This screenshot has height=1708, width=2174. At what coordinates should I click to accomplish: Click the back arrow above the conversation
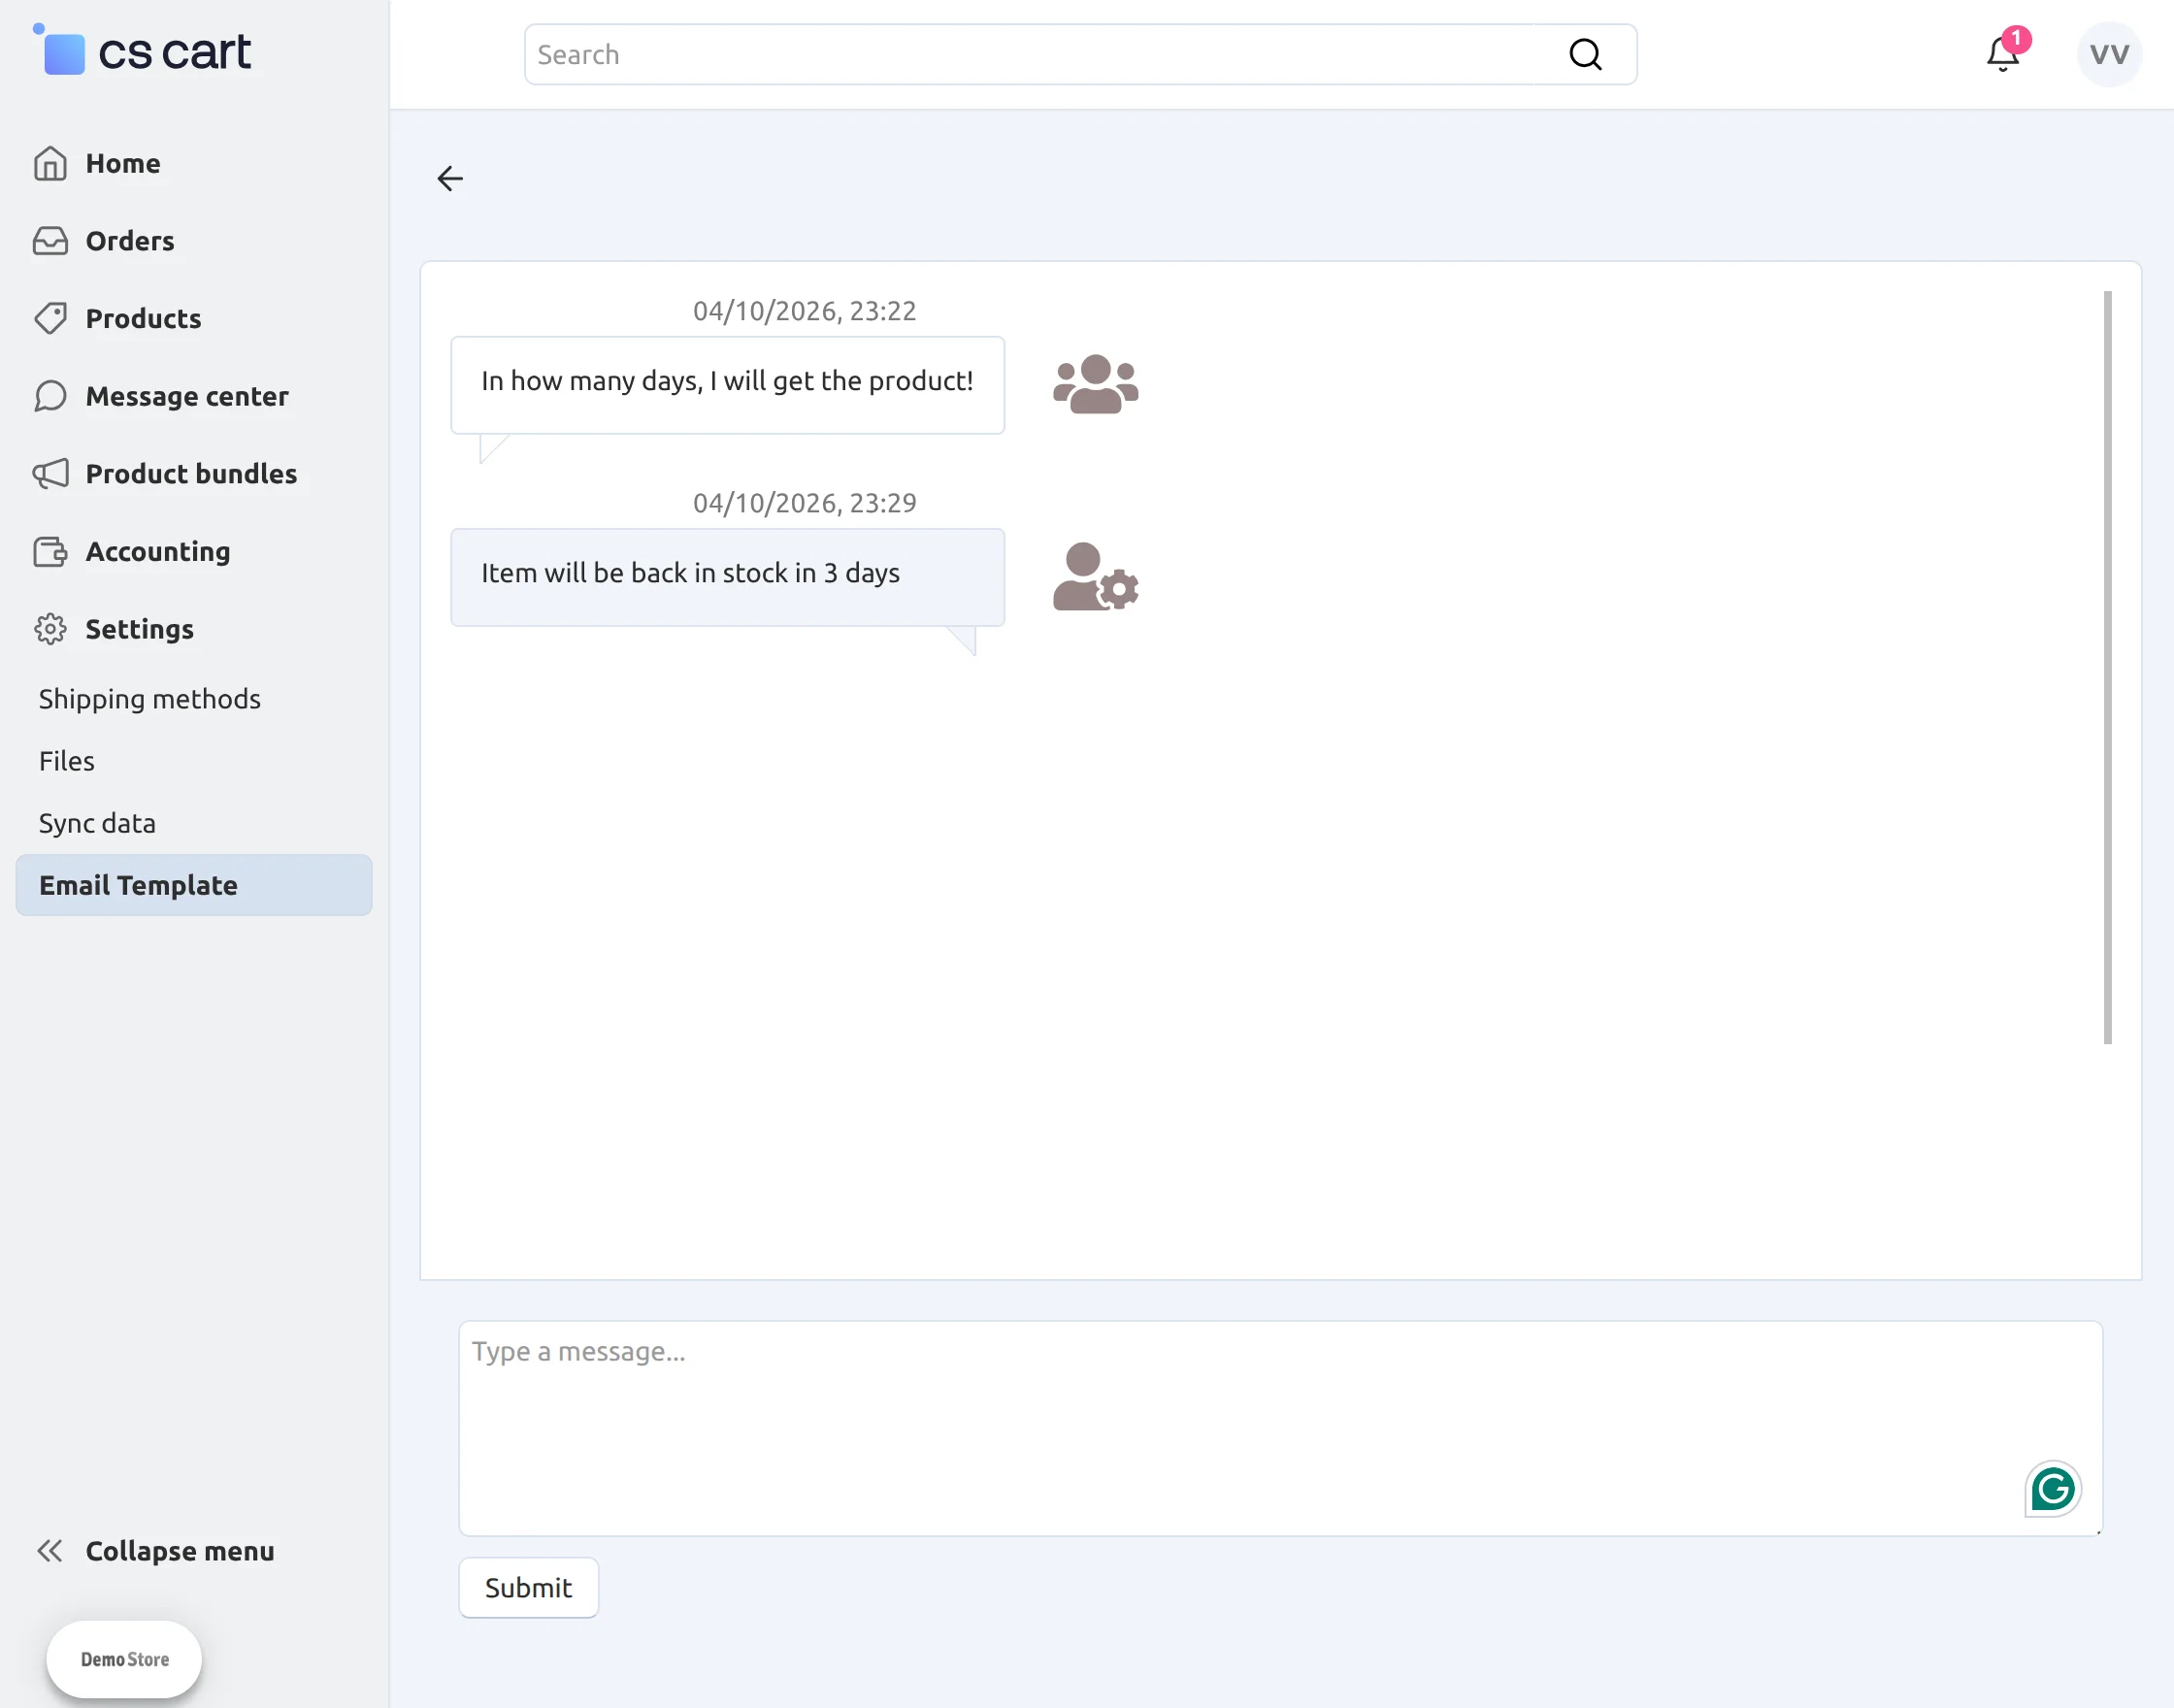coord(449,178)
